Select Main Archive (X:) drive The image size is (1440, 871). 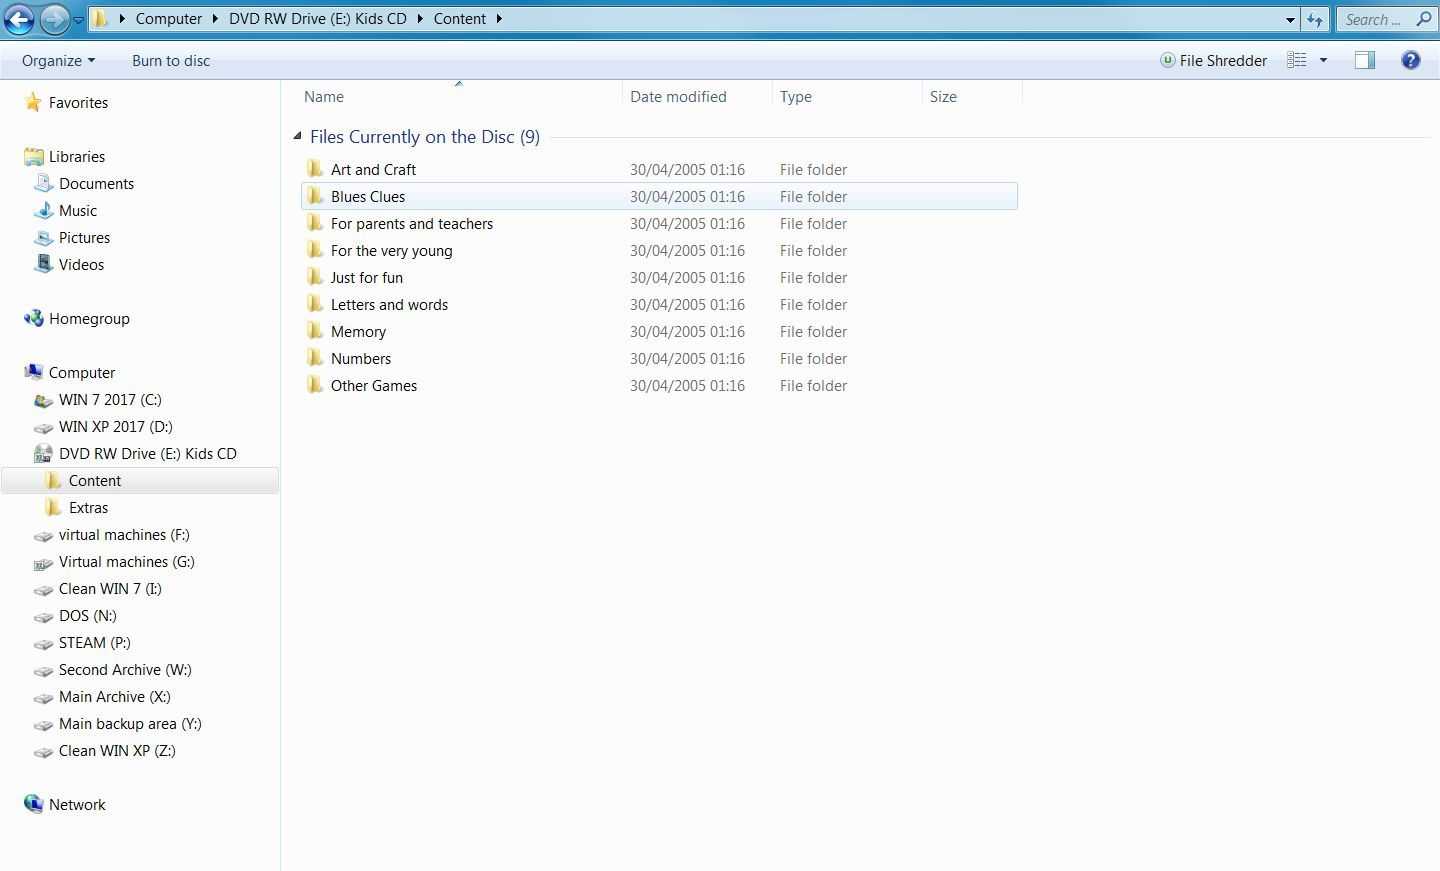[114, 696]
